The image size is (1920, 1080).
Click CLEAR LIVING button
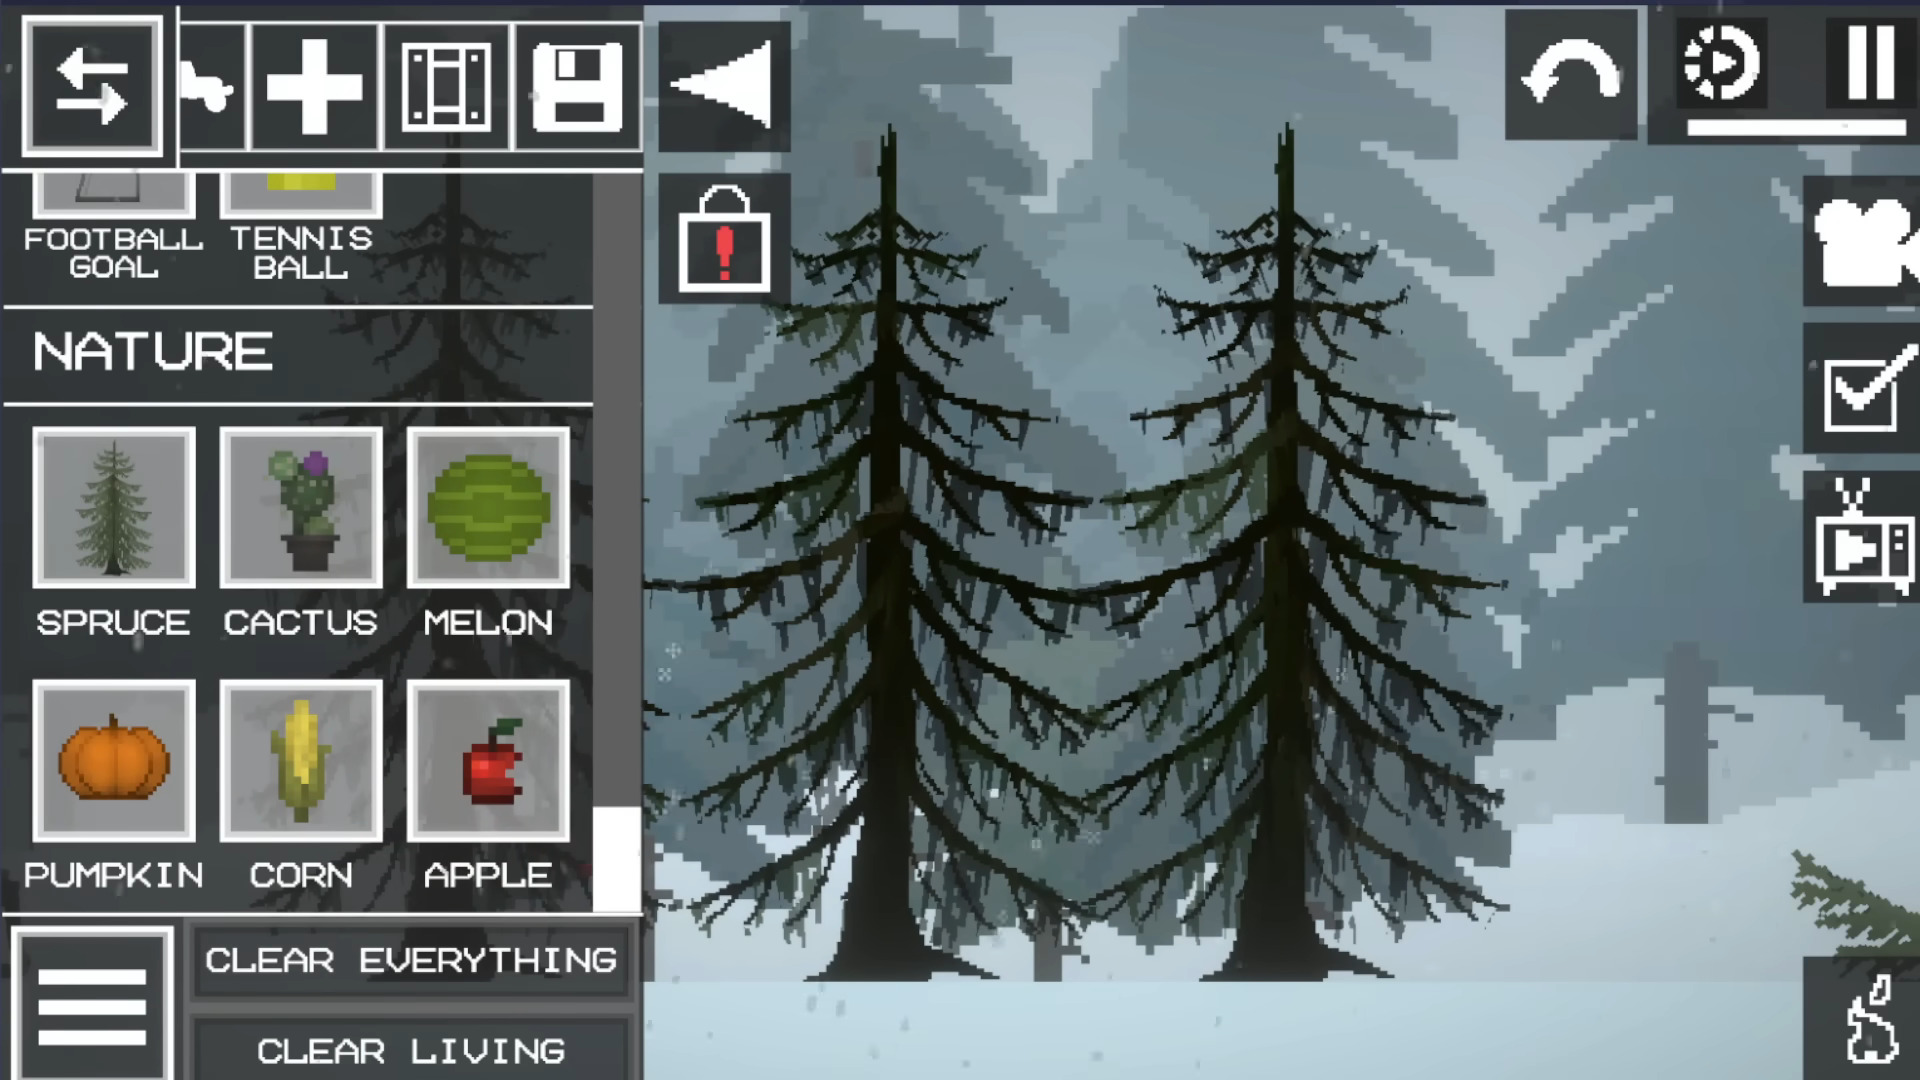point(411,1048)
